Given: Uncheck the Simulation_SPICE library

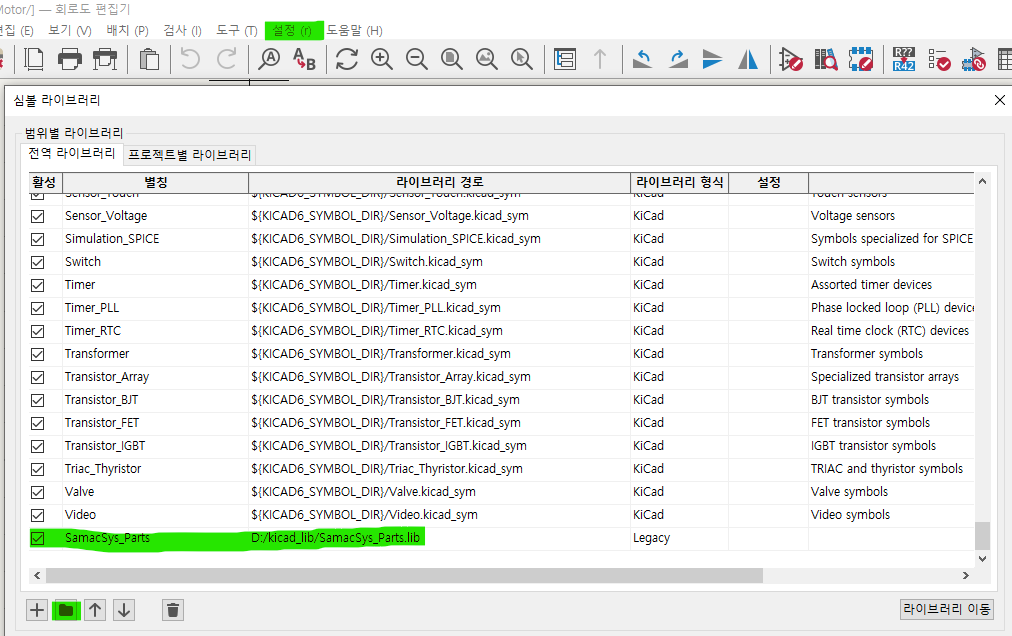Looking at the screenshot, I should [37, 239].
